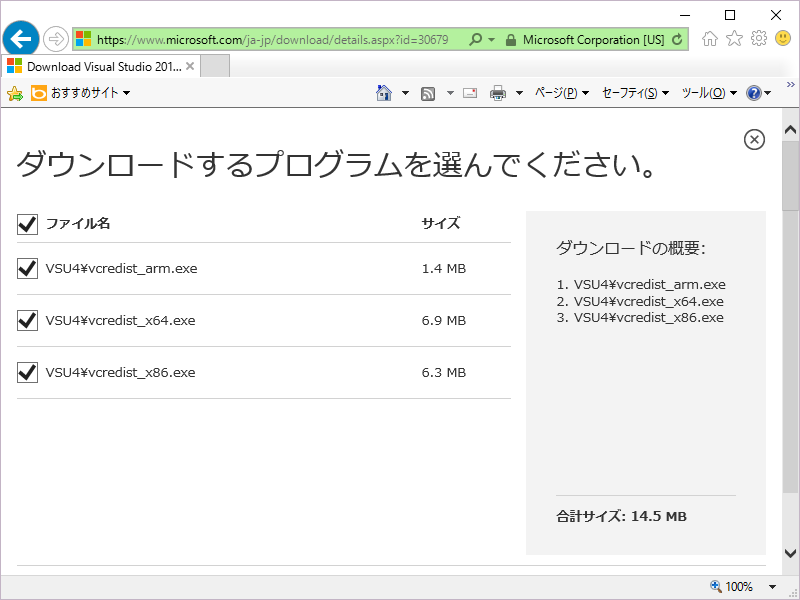Image resolution: width=800 pixels, height=600 pixels.
Task: Click the サイズ column header
Action: [441, 223]
